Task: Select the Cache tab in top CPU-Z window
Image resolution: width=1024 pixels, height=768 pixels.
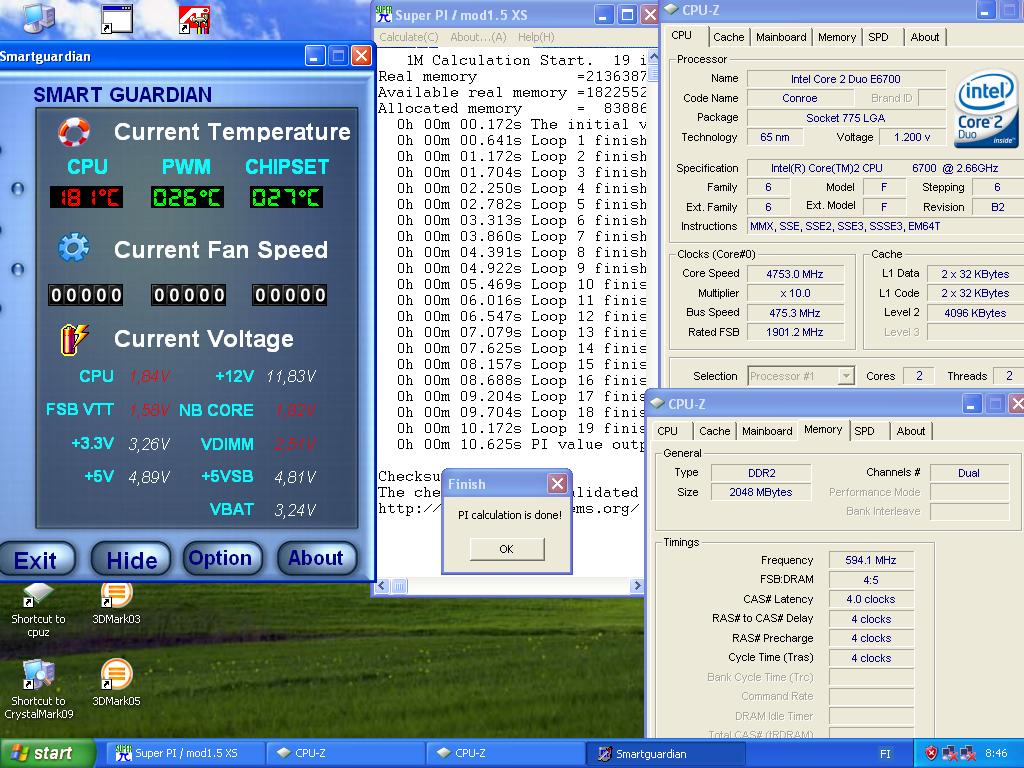Action: pyautogui.click(x=728, y=37)
